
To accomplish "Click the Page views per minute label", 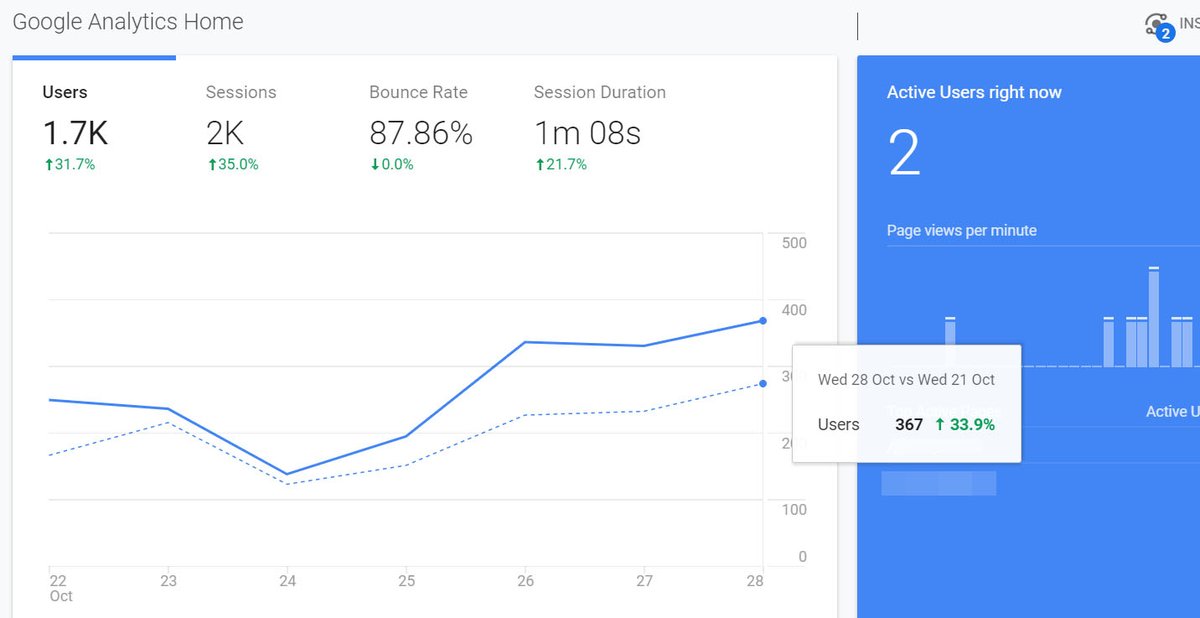I will tap(962, 230).
